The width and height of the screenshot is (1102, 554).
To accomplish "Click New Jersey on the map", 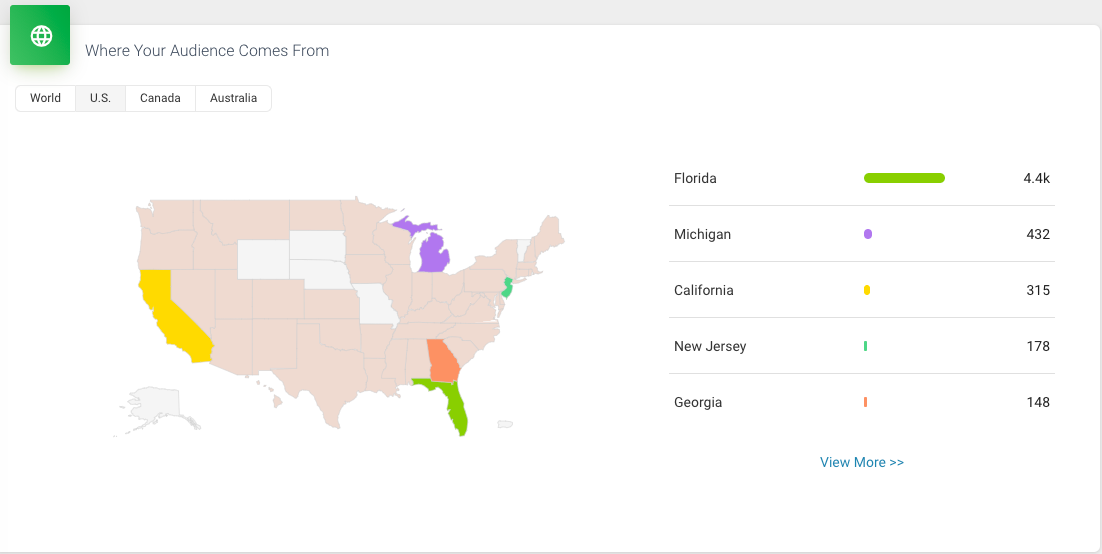I will click(507, 287).
